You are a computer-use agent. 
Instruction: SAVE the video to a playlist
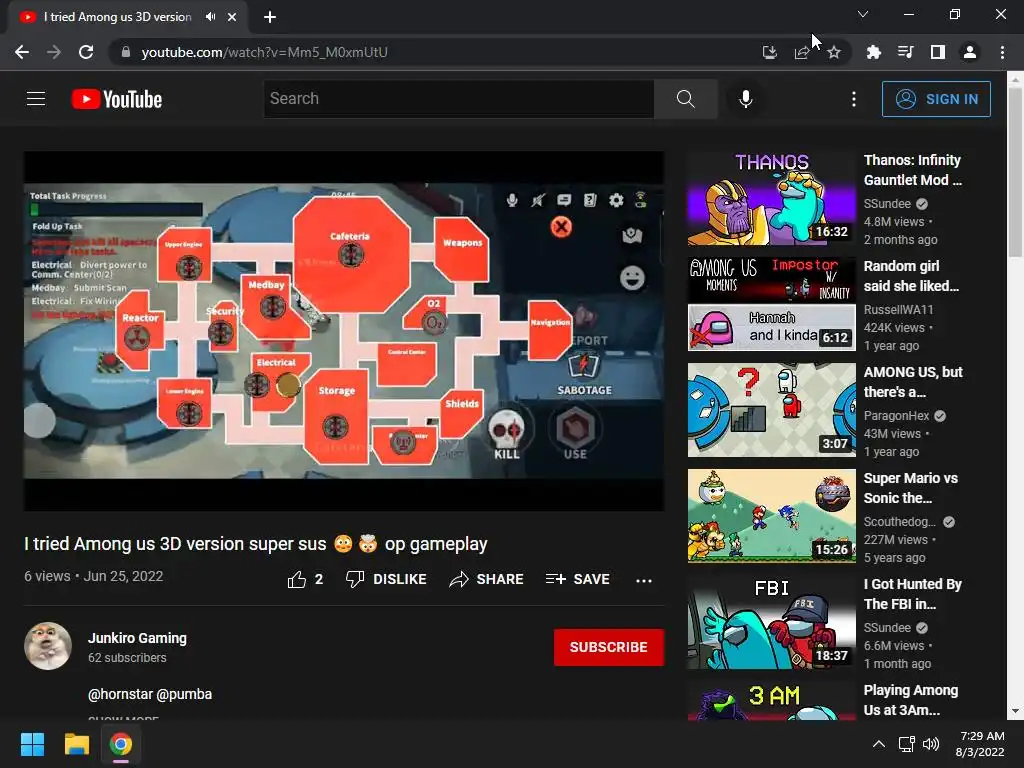tap(577, 579)
